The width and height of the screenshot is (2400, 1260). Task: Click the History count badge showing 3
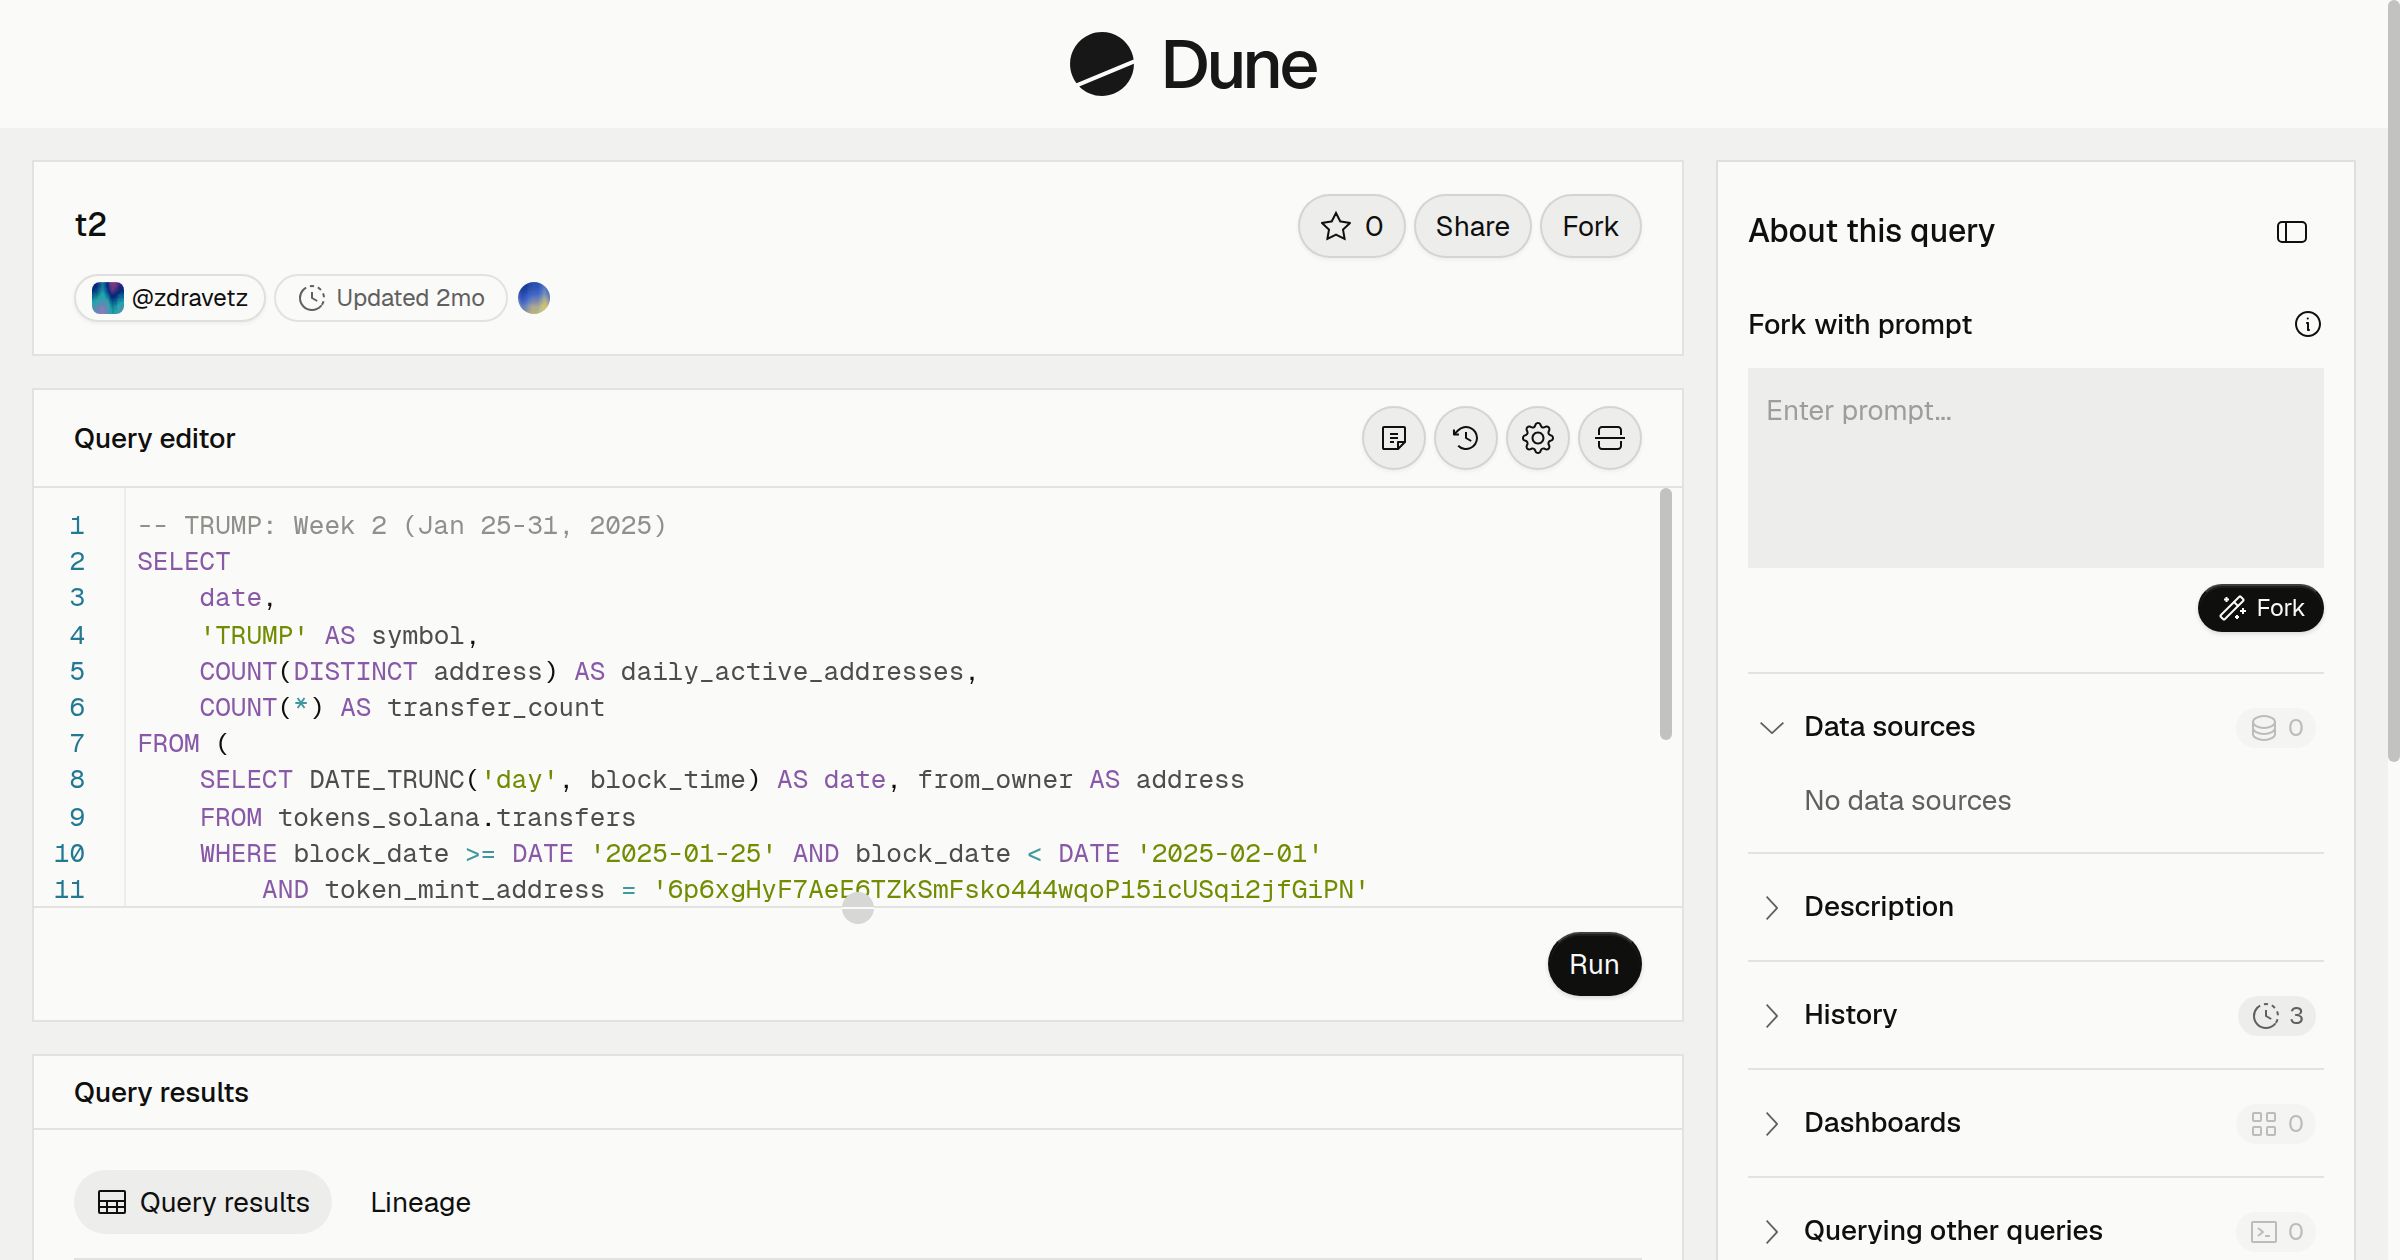pos(2277,1015)
